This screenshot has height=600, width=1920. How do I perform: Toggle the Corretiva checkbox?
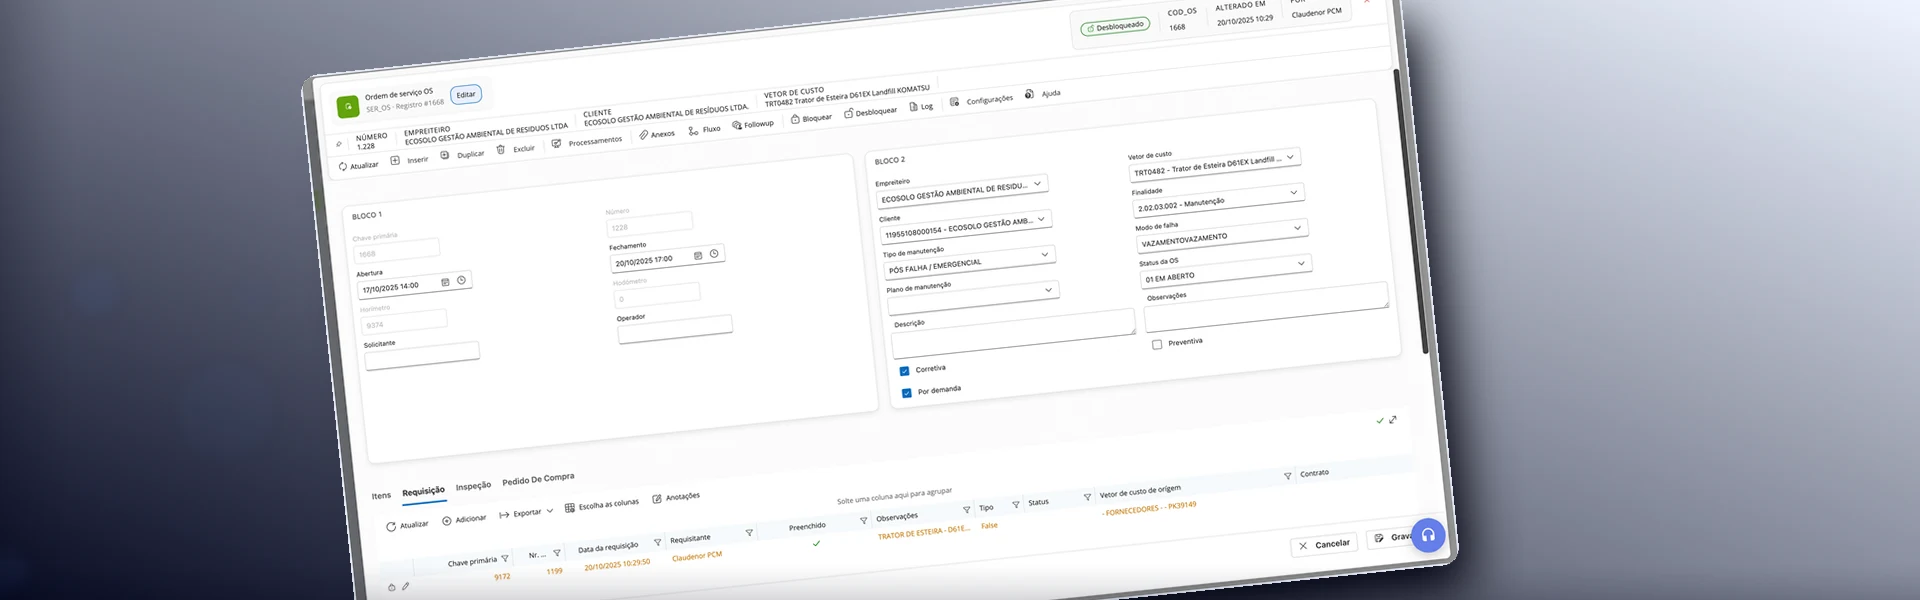904,371
